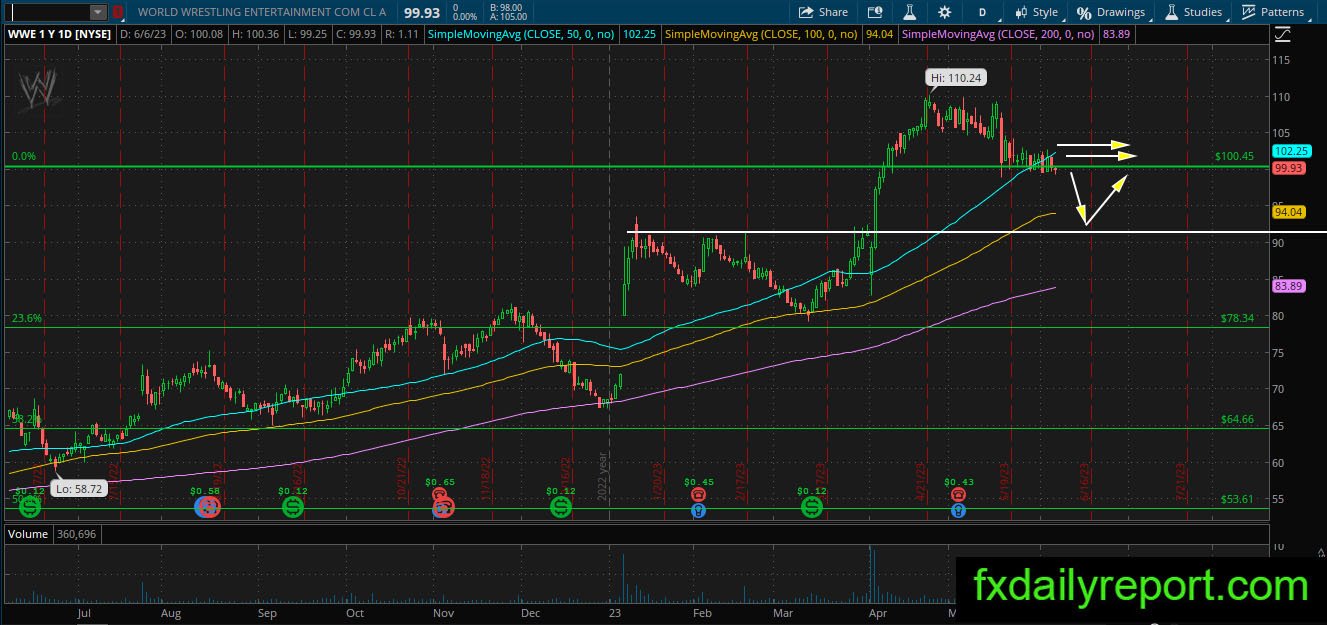Open the Drawings dropdown menu

pos(1111,12)
